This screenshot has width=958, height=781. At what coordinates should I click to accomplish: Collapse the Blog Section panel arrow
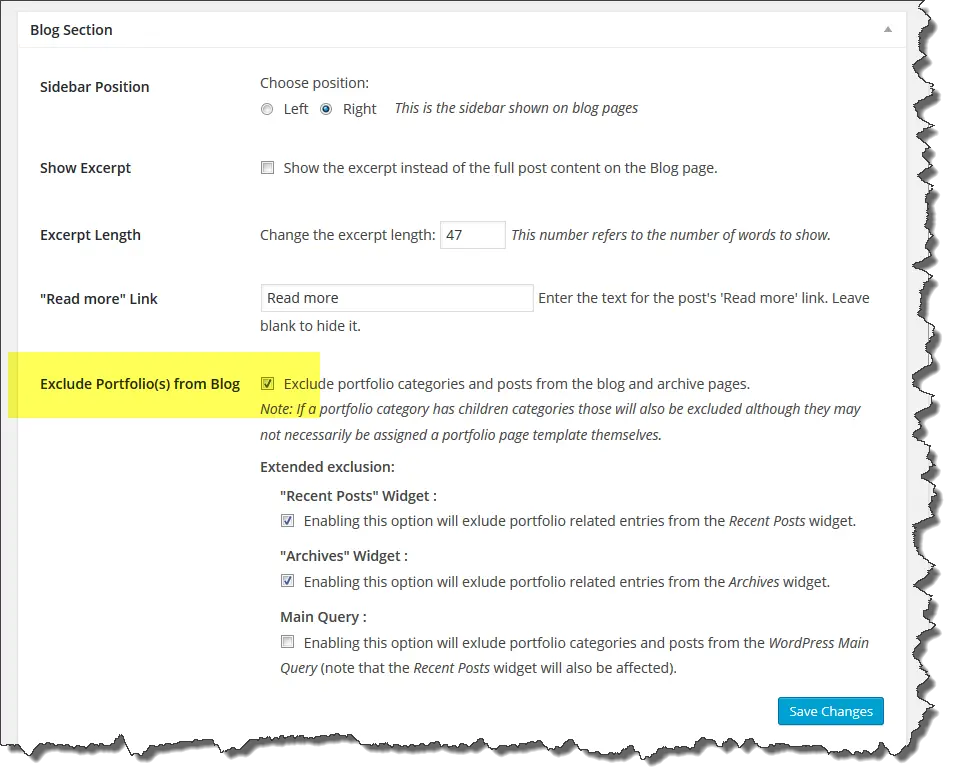click(887, 30)
